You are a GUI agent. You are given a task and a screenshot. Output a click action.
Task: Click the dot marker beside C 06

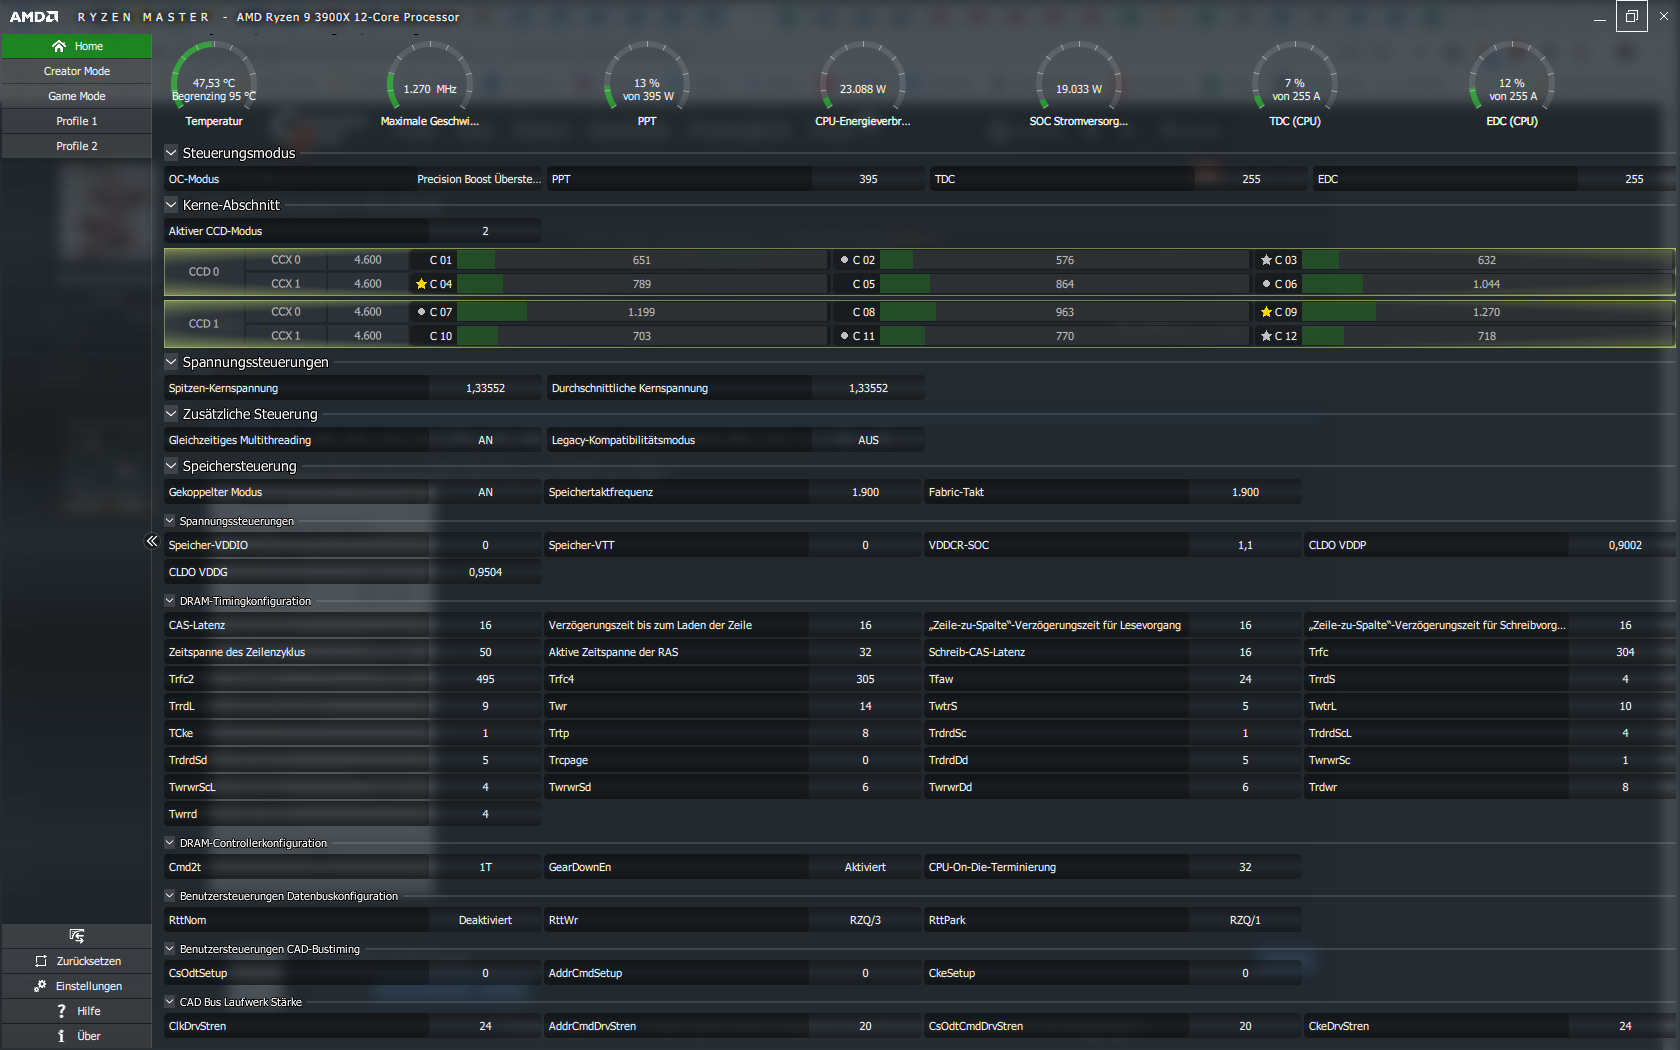point(1266,284)
